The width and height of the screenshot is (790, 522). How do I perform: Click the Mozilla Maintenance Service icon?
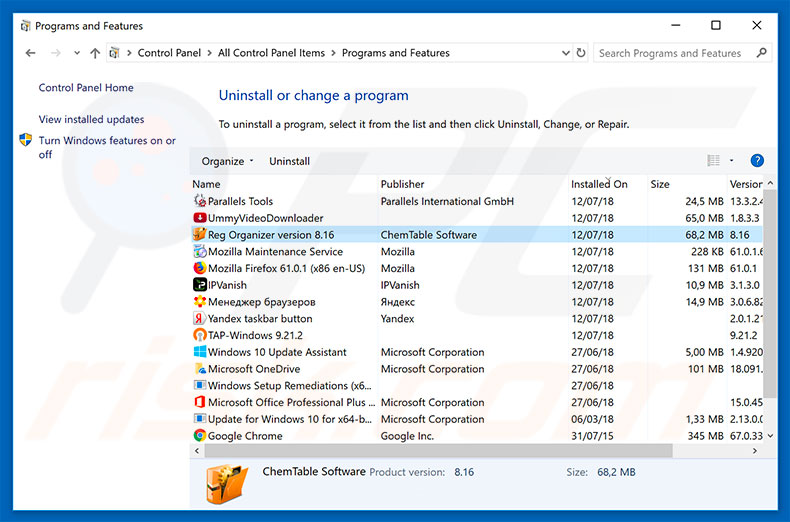coord(200,251)
